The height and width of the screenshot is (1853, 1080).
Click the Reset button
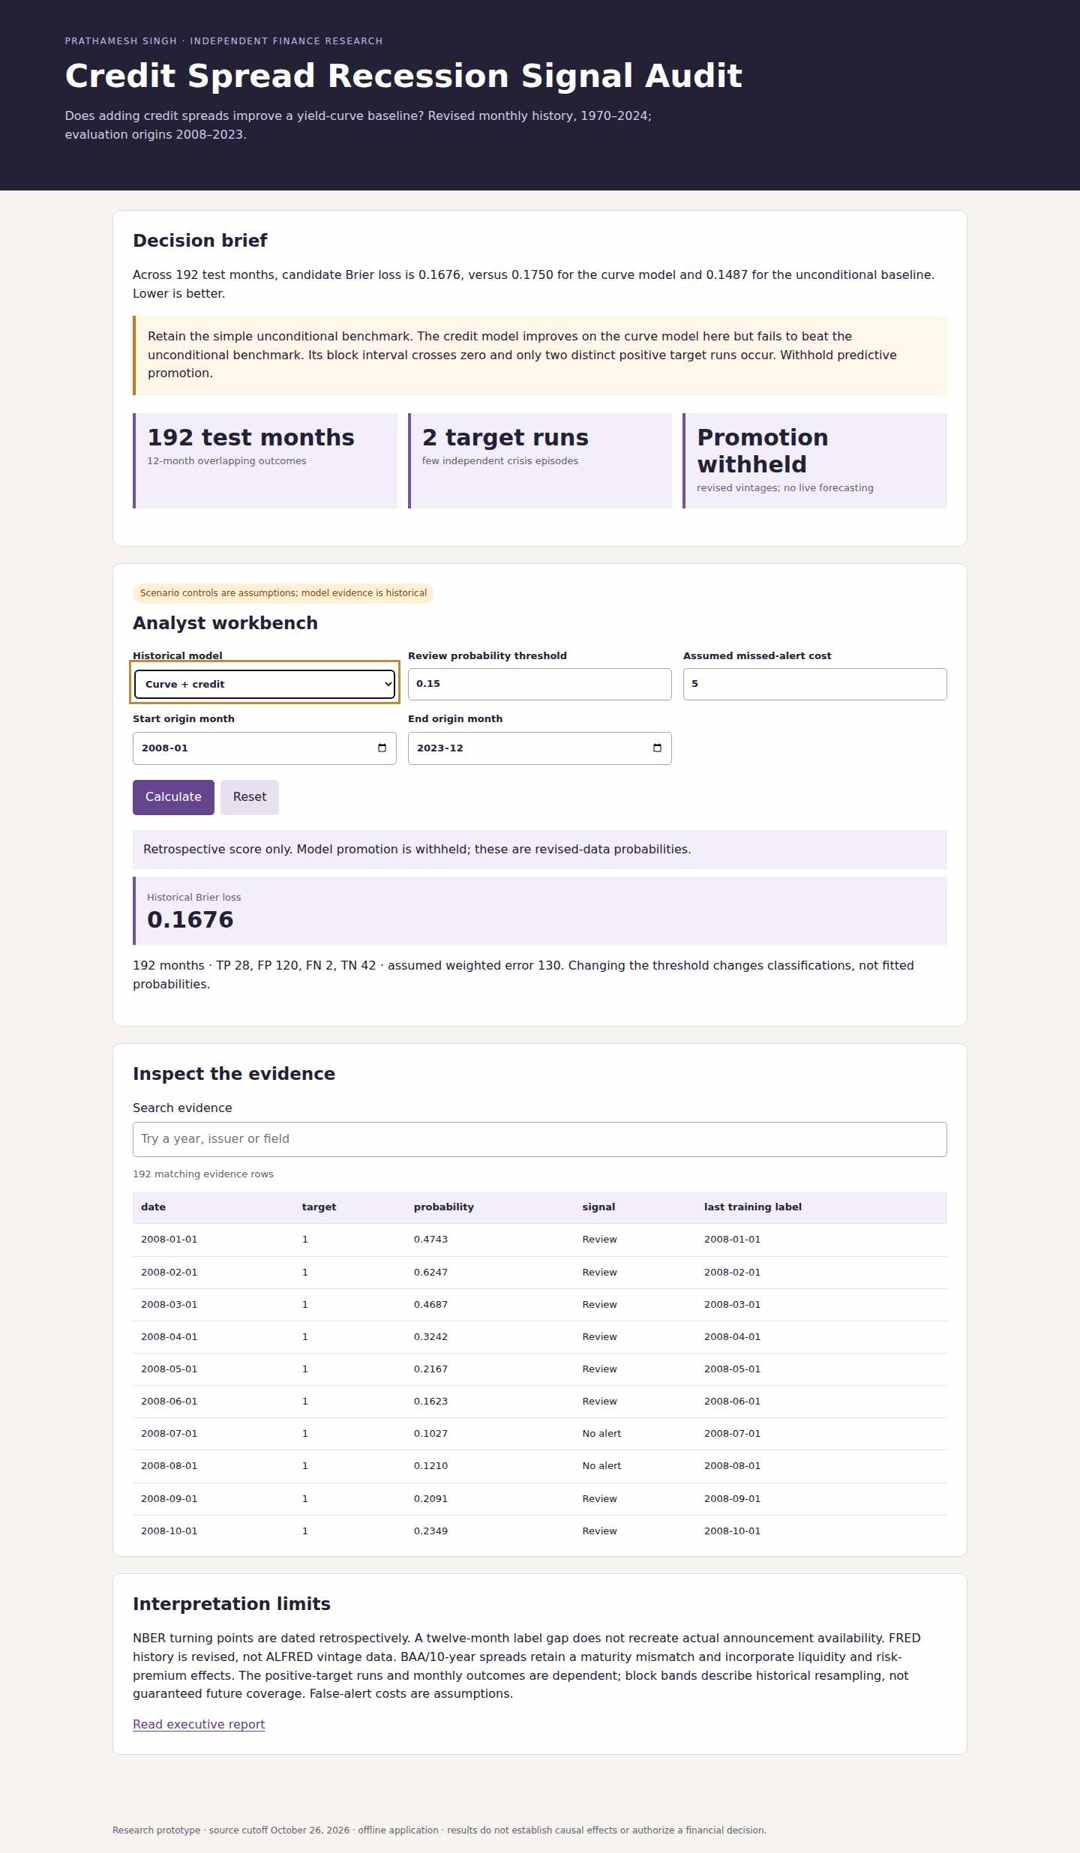pyautogui.click(x=250, y=797)
